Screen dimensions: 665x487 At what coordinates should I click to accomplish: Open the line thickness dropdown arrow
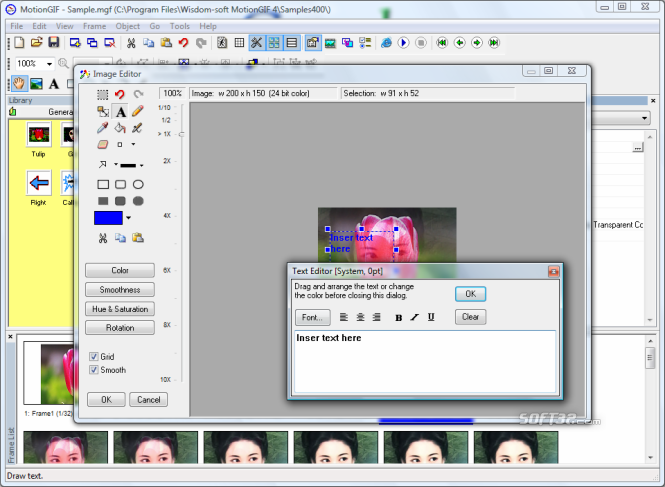coord(142,165)
